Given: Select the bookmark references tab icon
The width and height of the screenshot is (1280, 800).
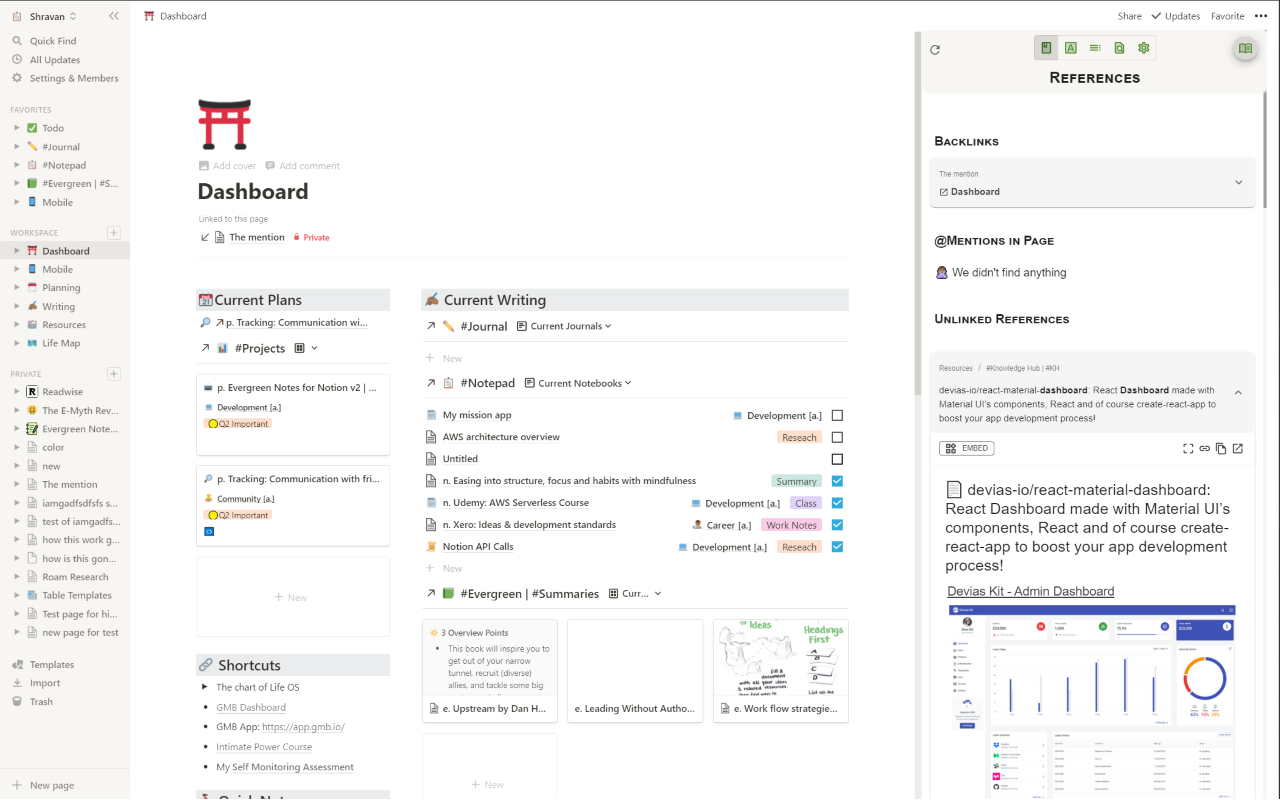Looking at the screenshot, I should pos(1046,48).
